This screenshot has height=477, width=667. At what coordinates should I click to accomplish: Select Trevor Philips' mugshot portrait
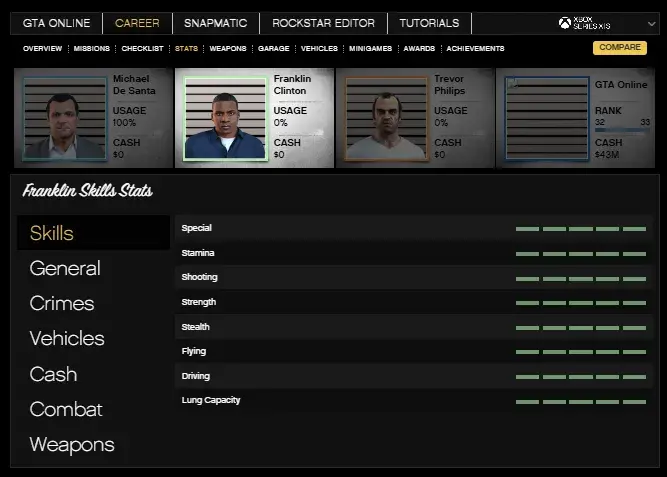coord(386,118)
